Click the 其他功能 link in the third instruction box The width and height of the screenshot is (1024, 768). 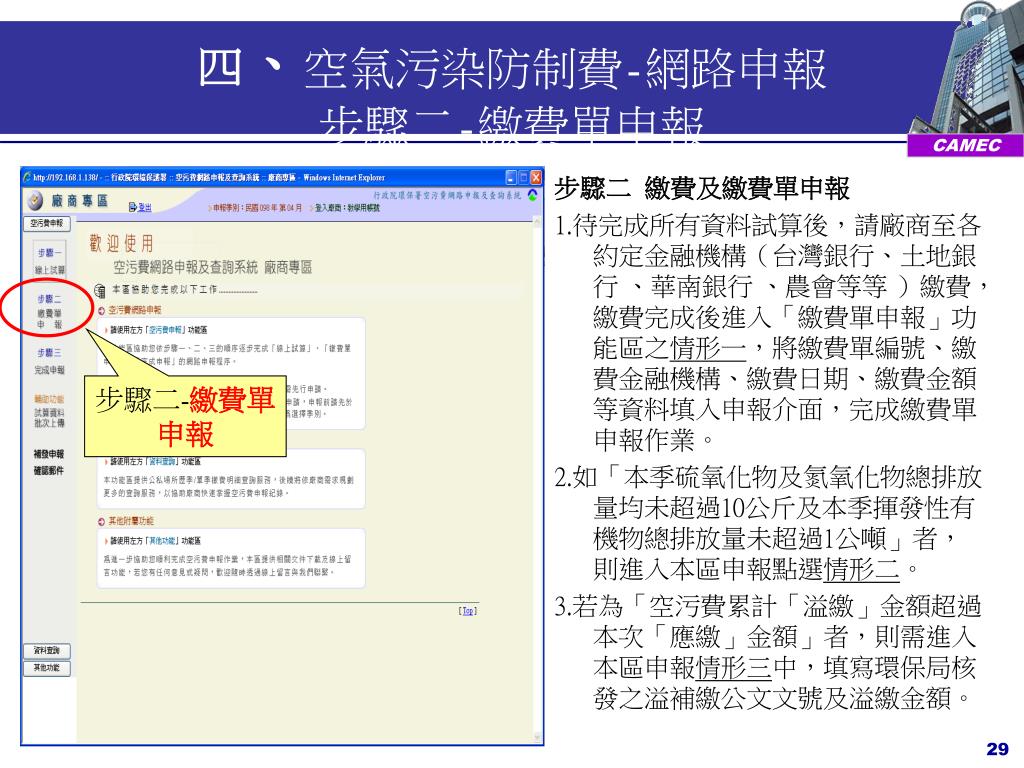(163, 541)
